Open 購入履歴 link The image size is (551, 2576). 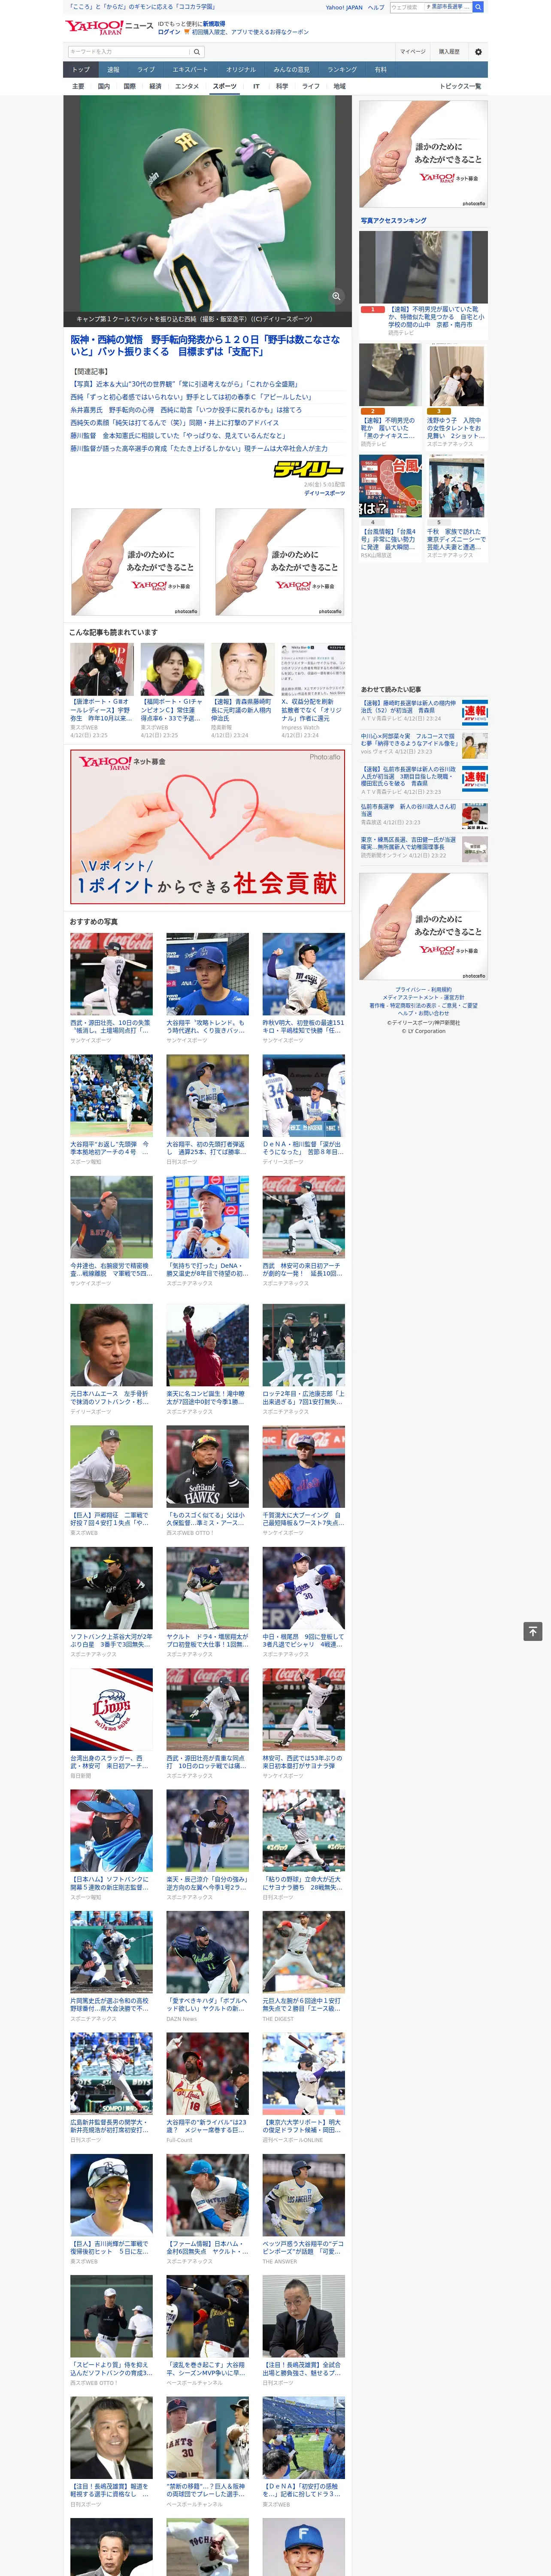point(449,51)
